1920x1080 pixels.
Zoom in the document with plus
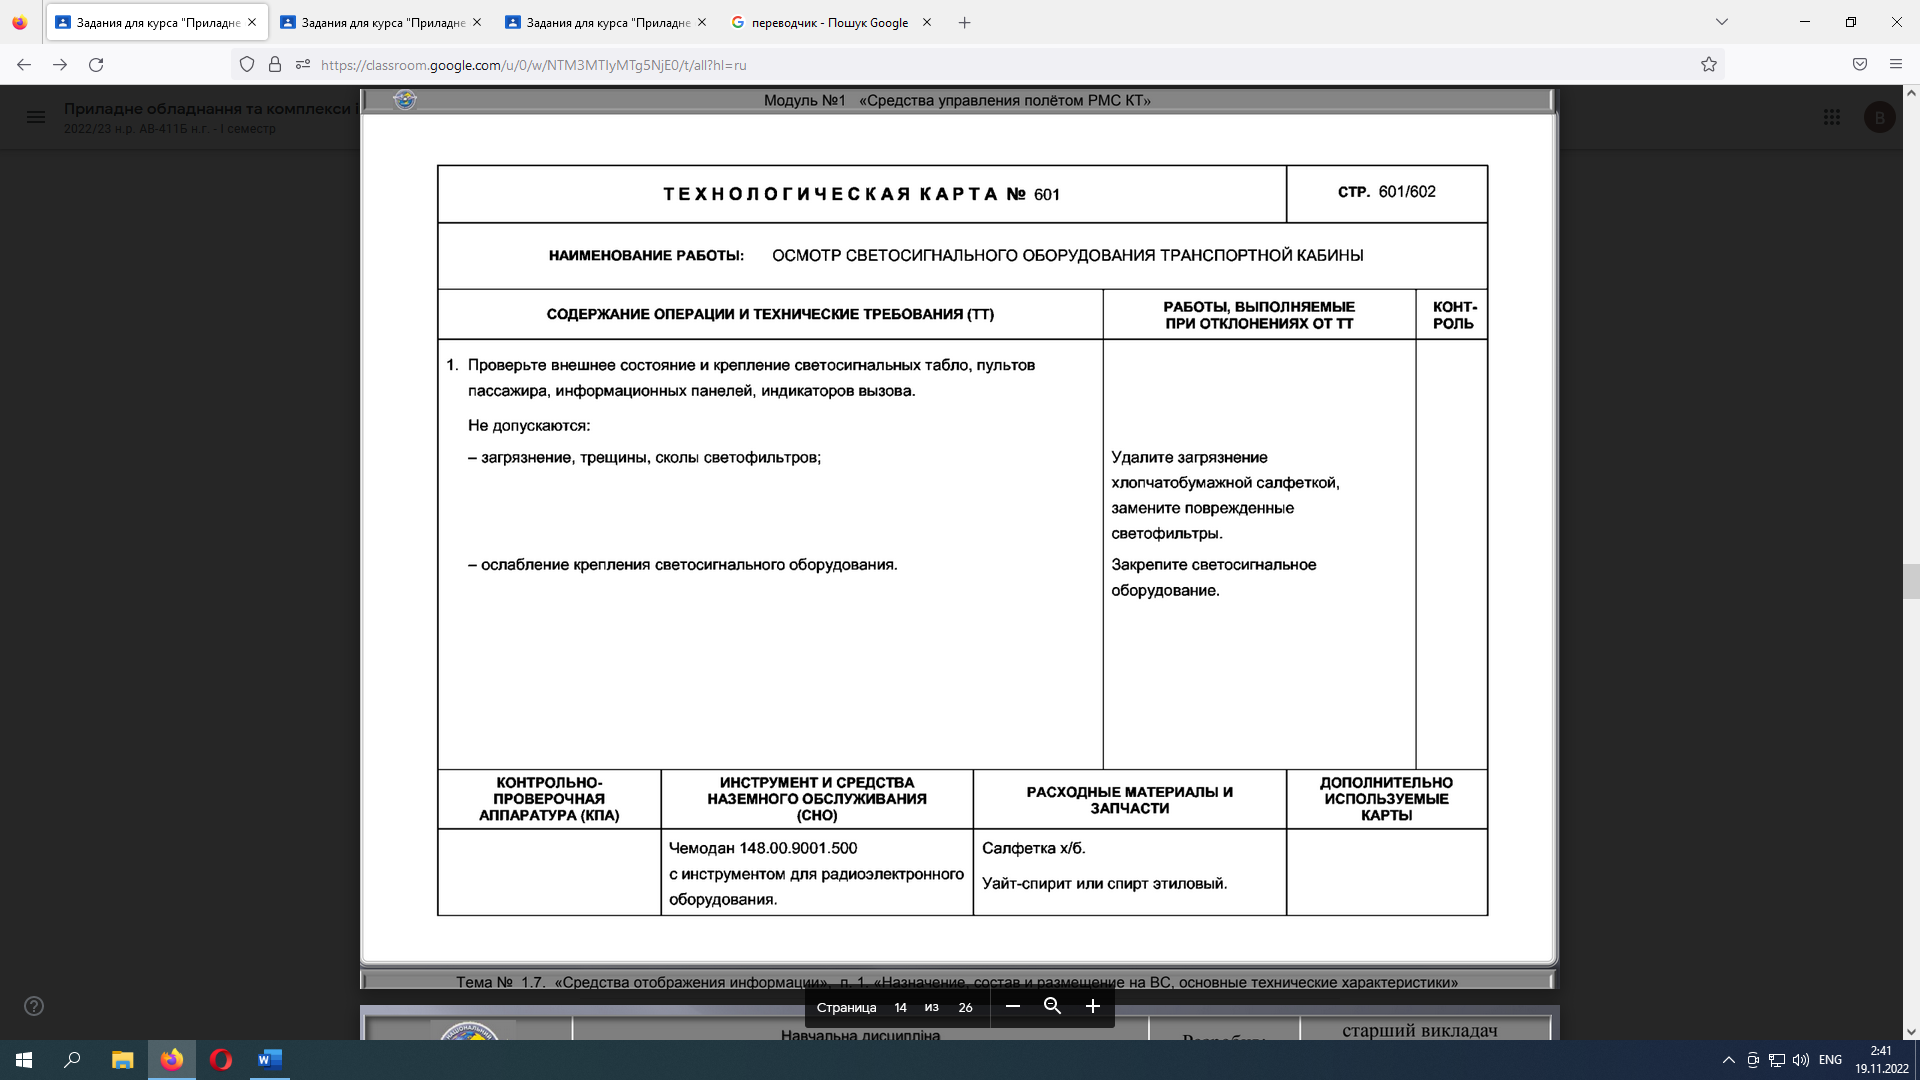coord(1093,1006)
